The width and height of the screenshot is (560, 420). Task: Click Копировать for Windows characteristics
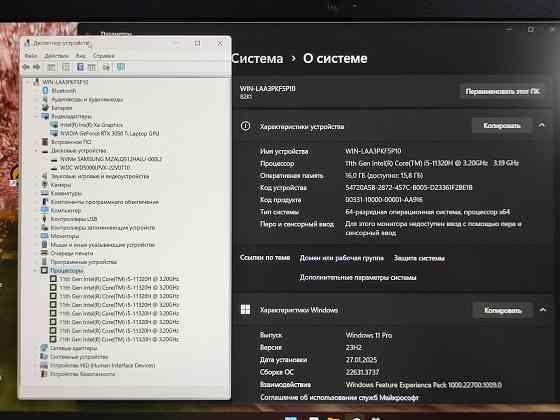pyautogui.click(x=503, y=310)
